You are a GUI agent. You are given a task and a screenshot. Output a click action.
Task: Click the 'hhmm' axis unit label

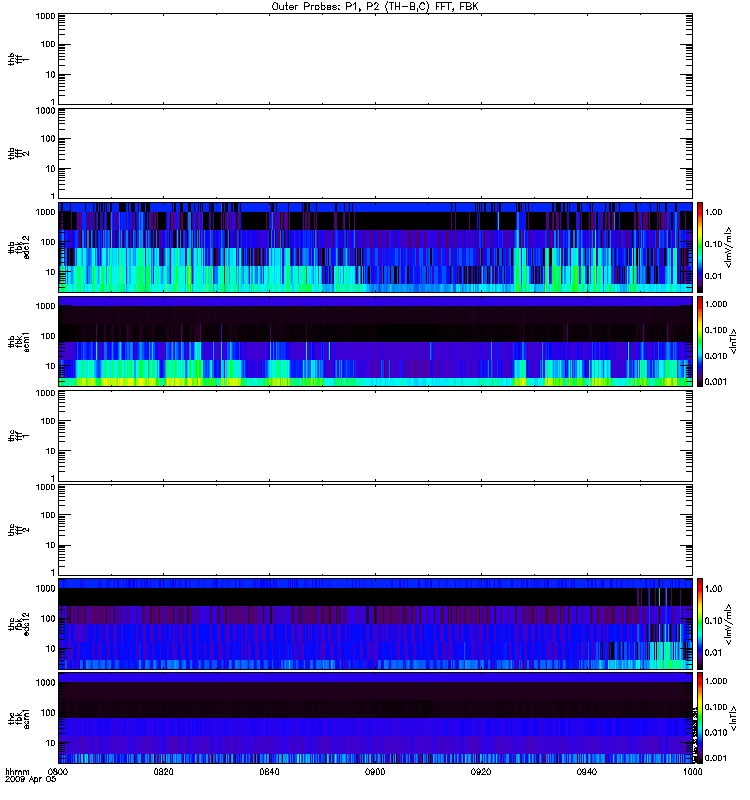[x=17, y=771]
